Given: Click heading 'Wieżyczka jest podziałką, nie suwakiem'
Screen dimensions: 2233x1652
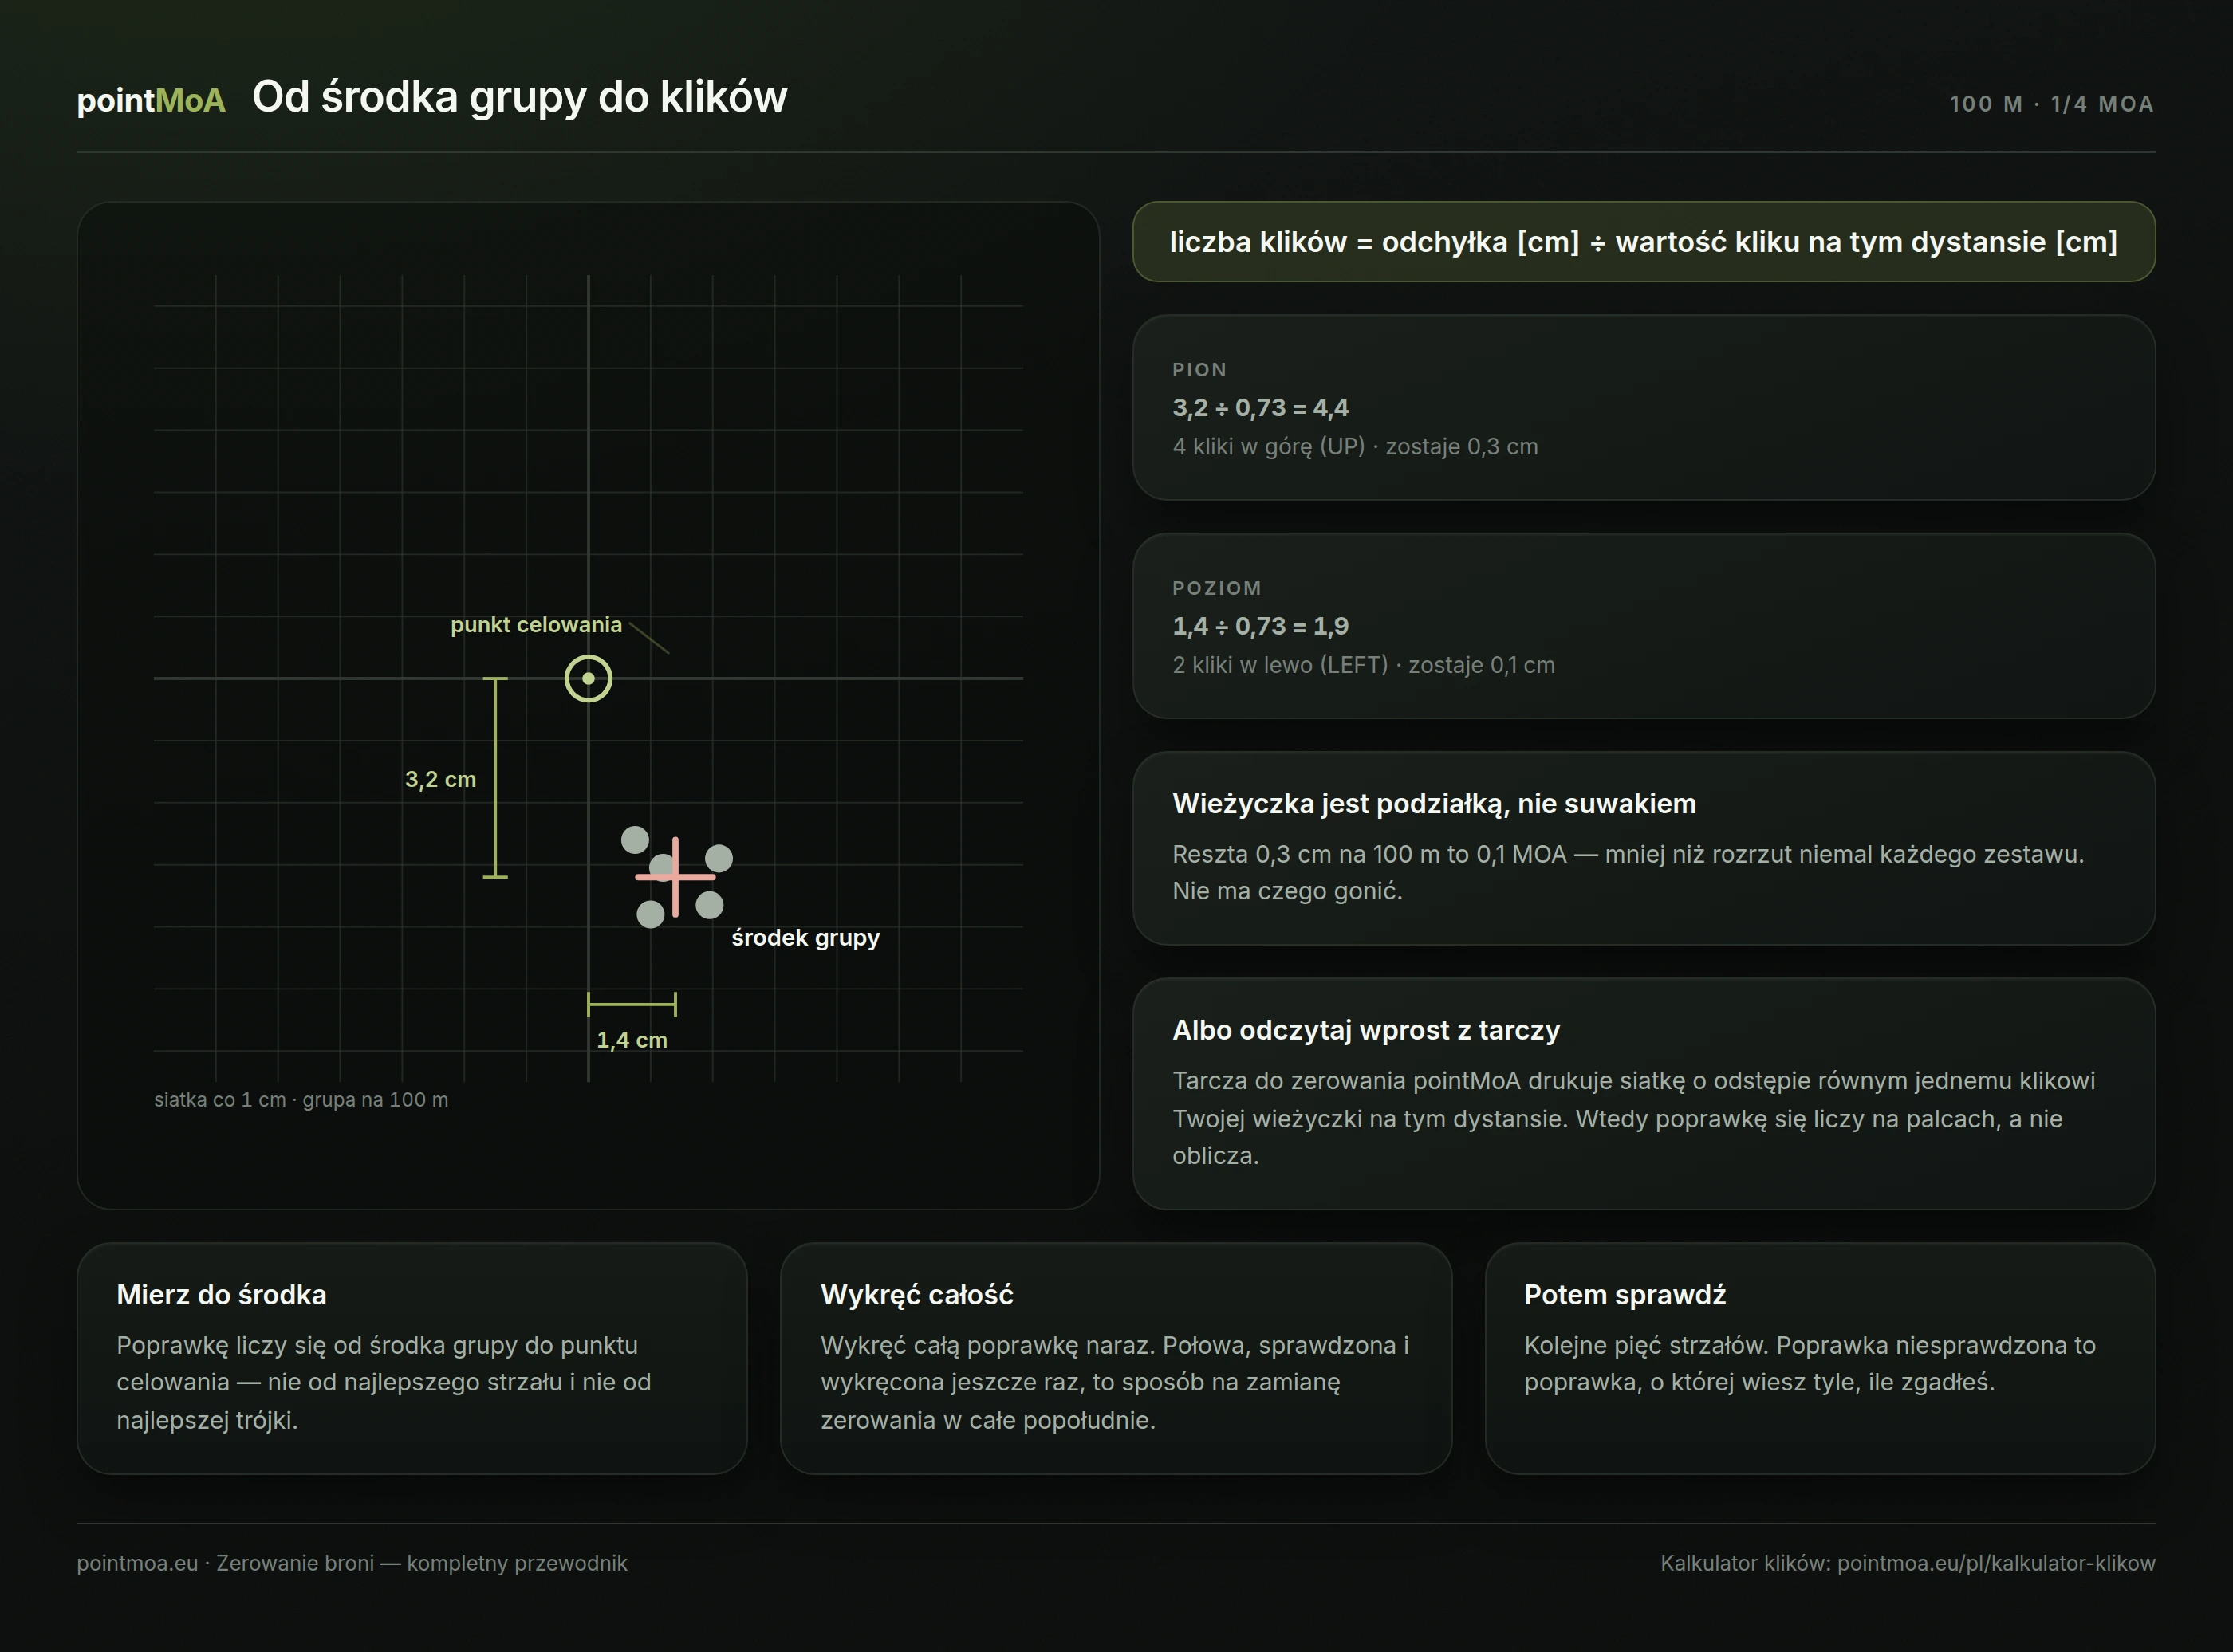Looking at the screenshot, I should pyautogui.click(x=1434, y=804).
